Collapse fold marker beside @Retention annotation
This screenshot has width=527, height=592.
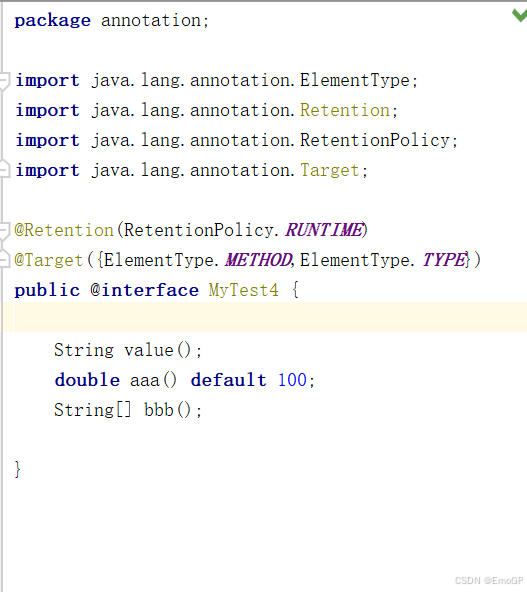pos(4,231)
